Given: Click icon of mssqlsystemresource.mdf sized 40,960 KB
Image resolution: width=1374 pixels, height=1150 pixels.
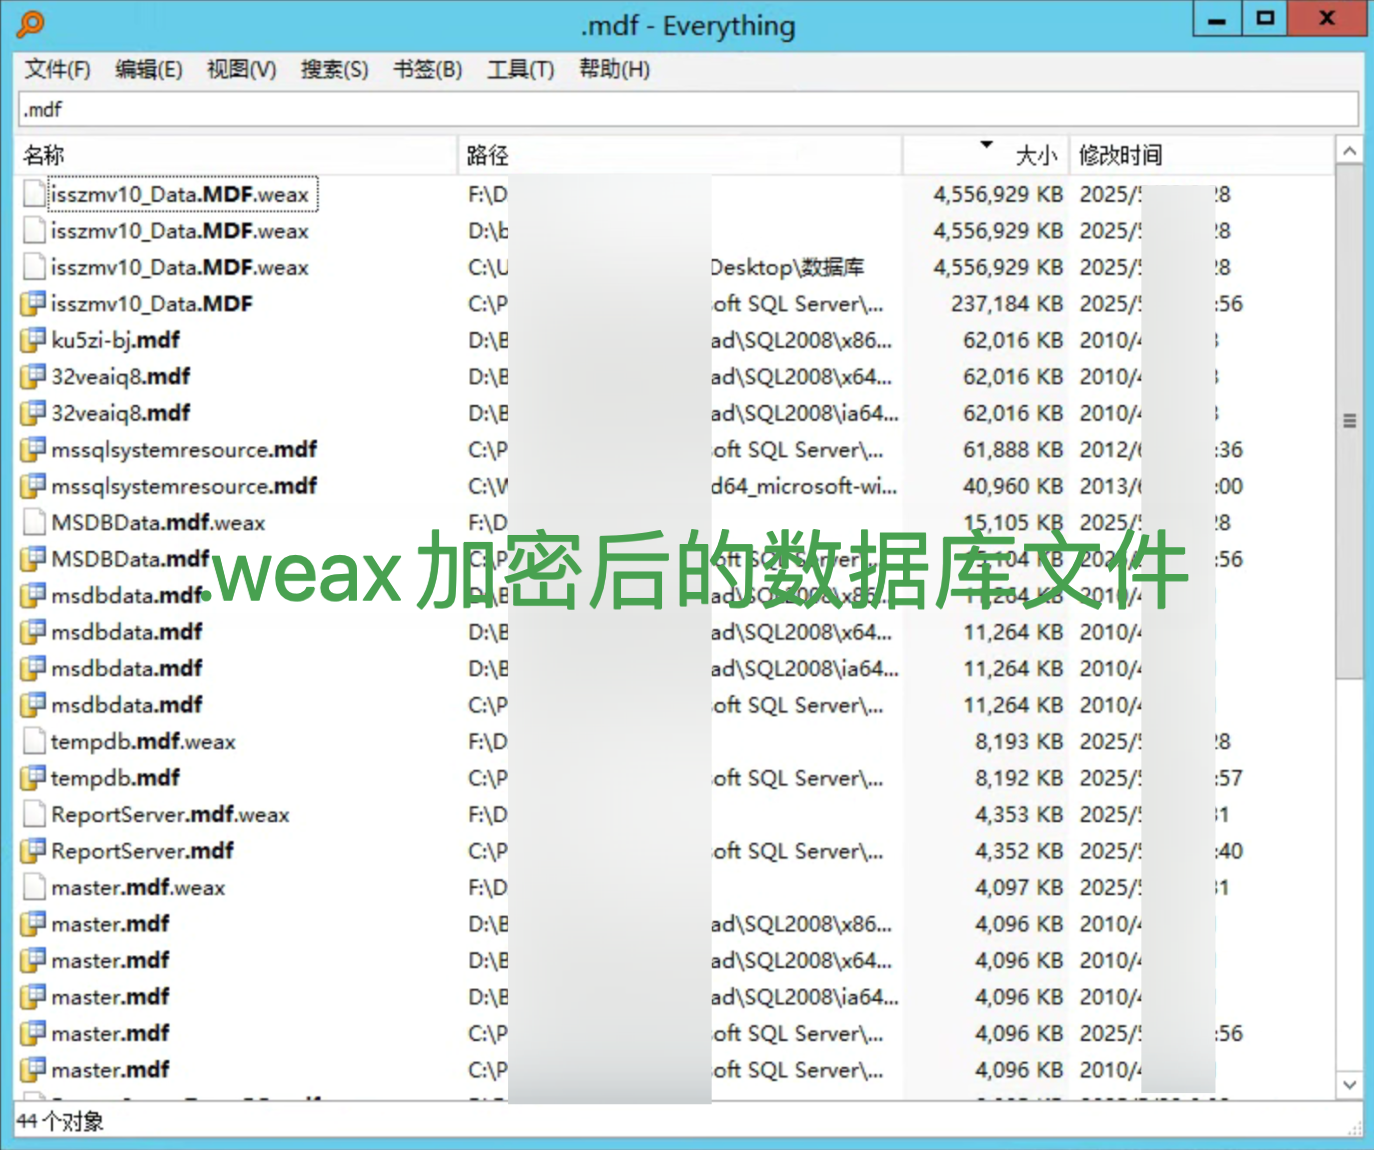Looking at the screenshot, I should (34, 486).
